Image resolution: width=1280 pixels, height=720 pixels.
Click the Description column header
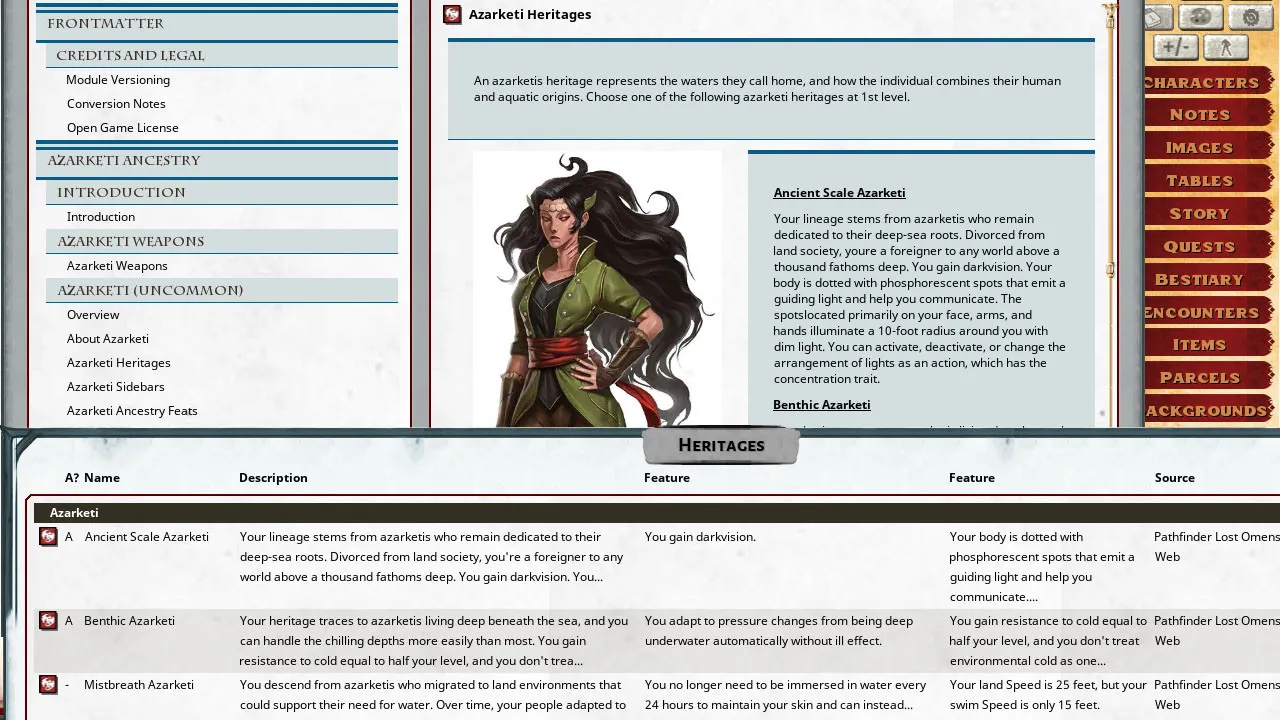(x=273, y=478)
